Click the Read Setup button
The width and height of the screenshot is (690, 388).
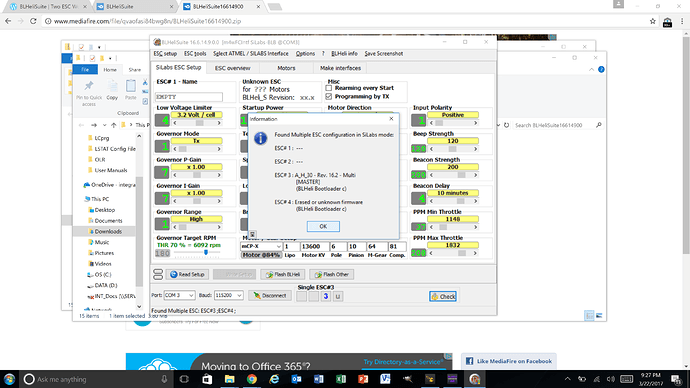click(187, 275)
